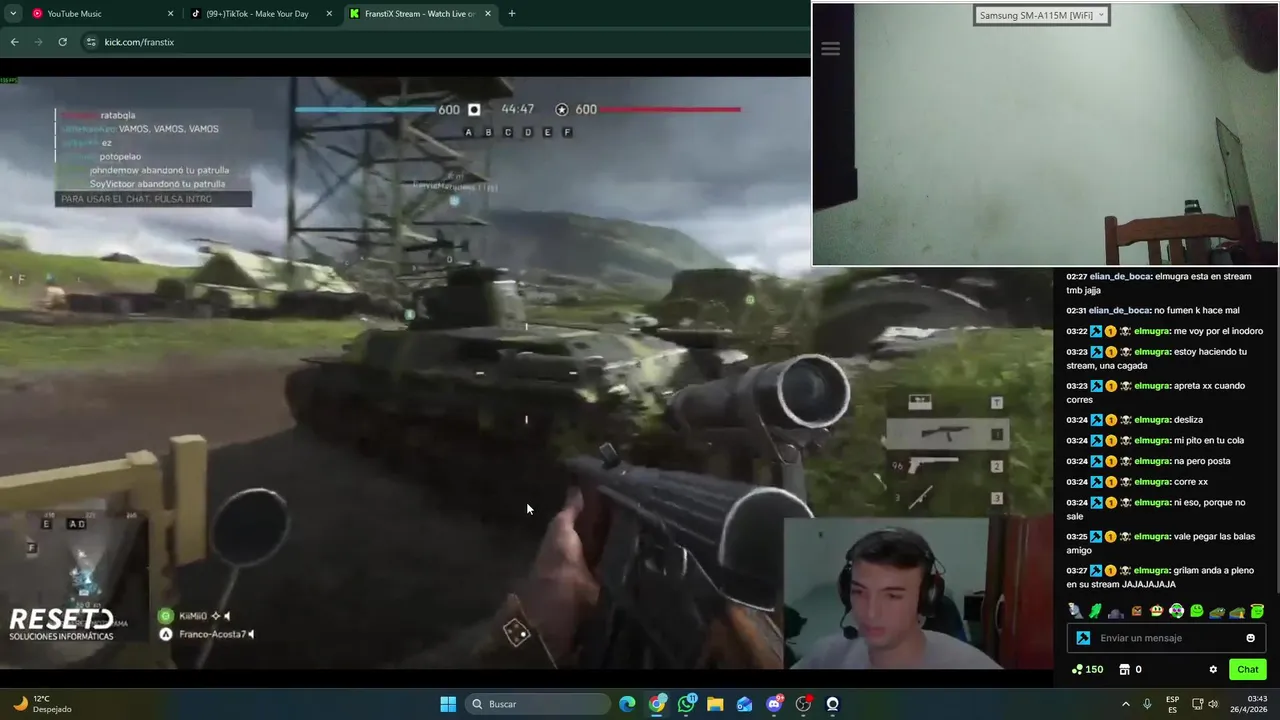The image size is (1280, 720).
Task: Open the channel points 150 balance
Action: pos(1088,669)
